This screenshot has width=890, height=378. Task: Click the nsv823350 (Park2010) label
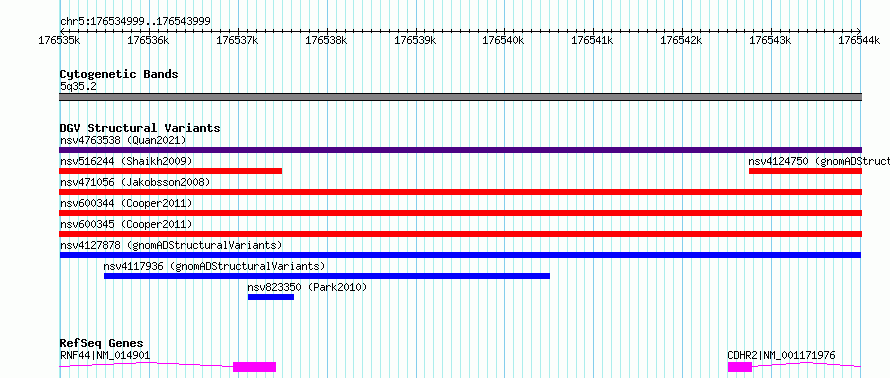308,287
